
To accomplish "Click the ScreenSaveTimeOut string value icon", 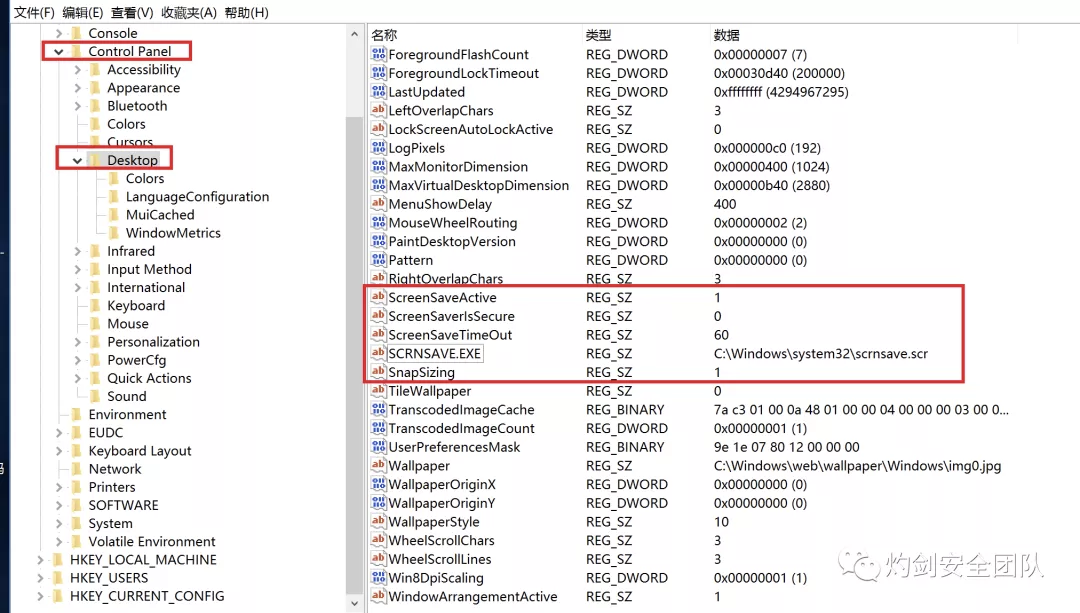I will click(x=378, y=334).
